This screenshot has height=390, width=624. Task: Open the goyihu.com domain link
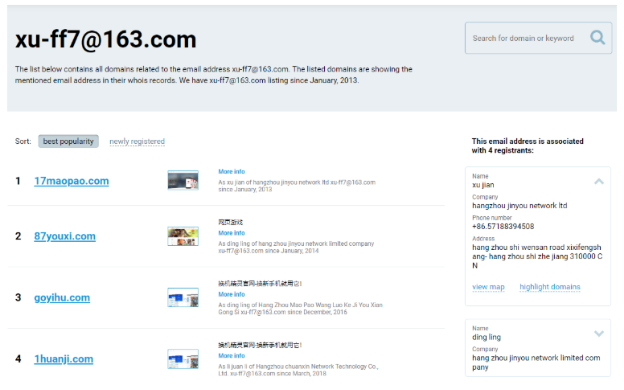(62, 298)
